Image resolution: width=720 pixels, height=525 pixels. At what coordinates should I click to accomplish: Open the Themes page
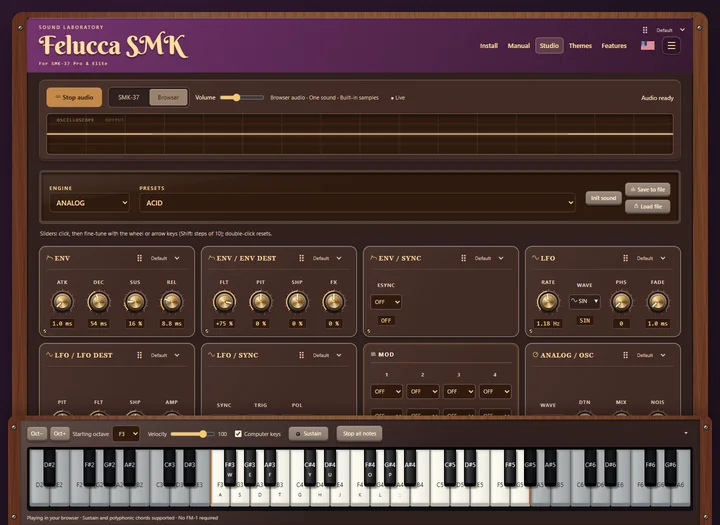[580, 45]
